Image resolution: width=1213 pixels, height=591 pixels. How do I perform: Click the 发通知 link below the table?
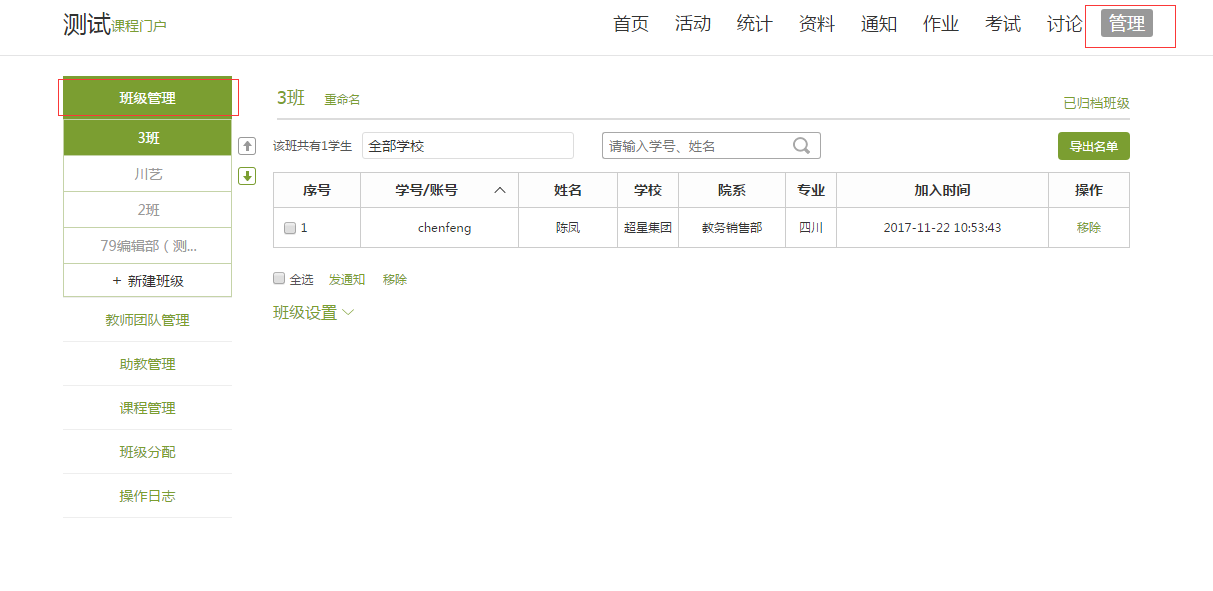[347, 280]
